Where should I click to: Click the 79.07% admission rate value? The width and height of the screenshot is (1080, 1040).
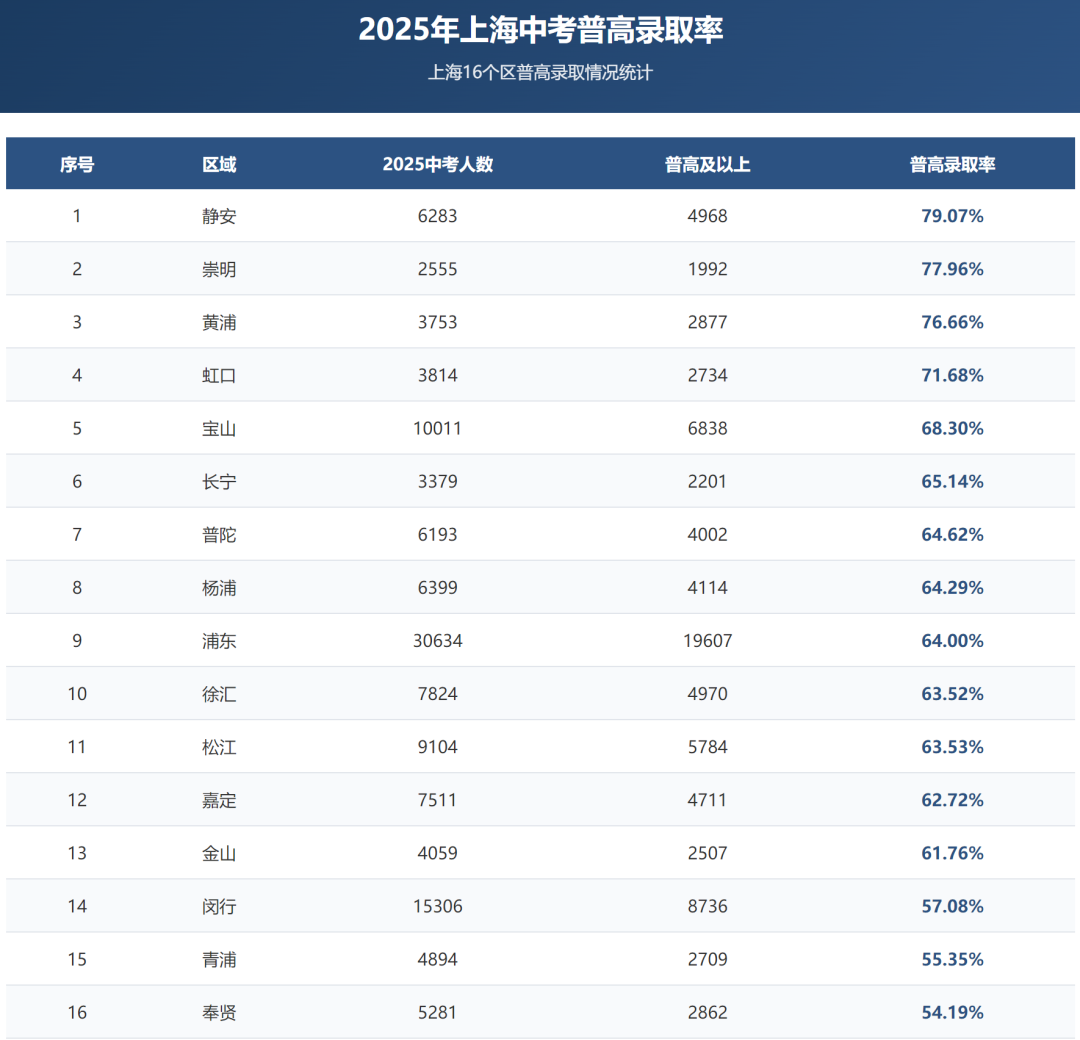[952, 216]
